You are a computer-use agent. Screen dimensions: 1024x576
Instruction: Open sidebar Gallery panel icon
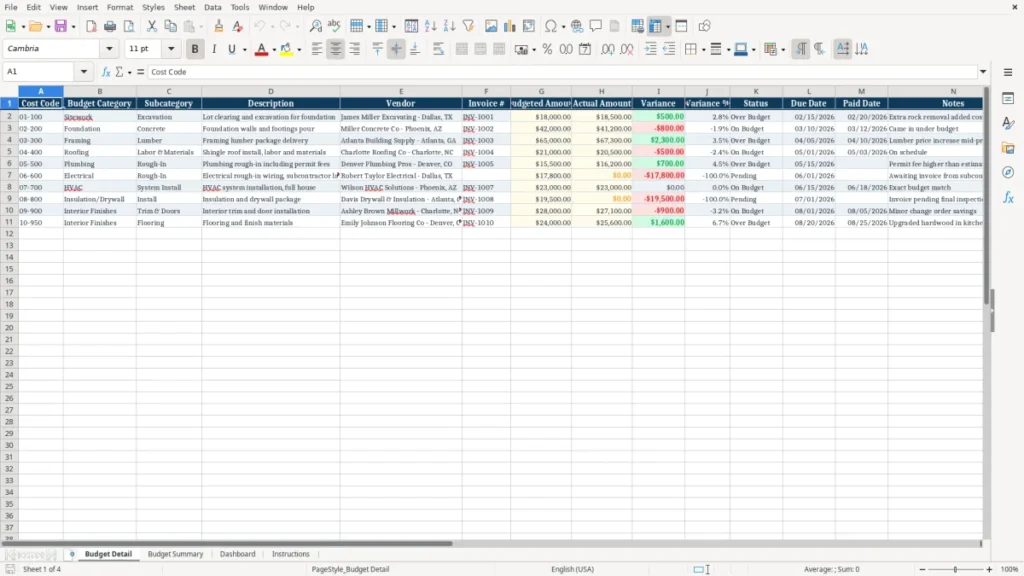[1008, 148]
